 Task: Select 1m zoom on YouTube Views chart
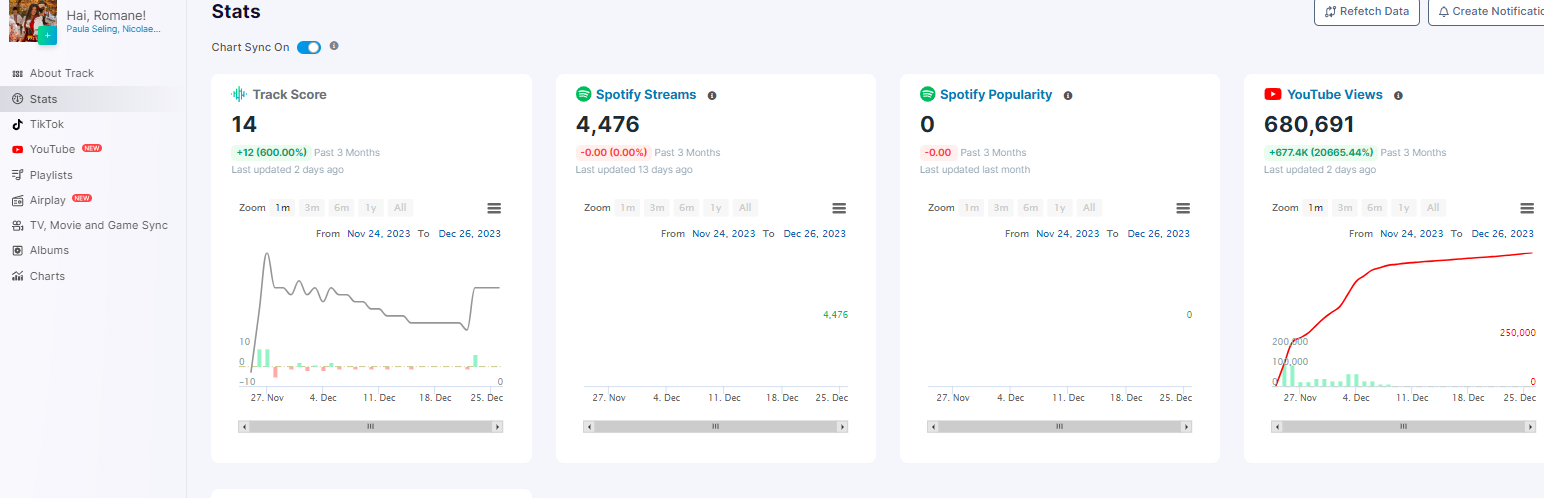coord(1315,208)
